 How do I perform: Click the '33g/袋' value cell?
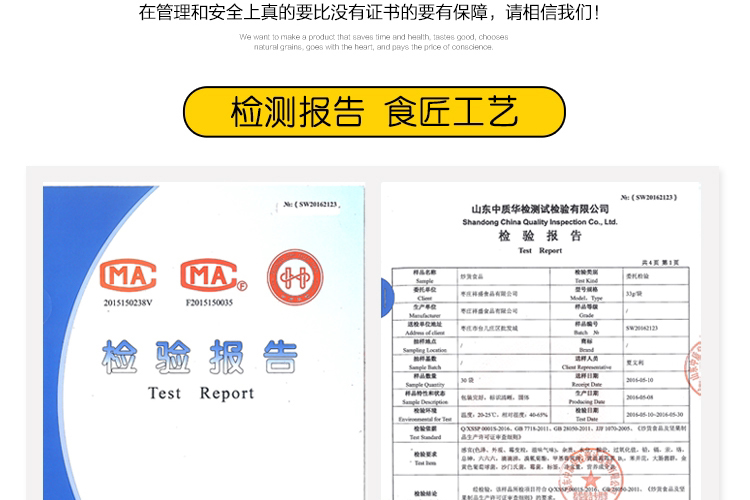pos(634,294)
